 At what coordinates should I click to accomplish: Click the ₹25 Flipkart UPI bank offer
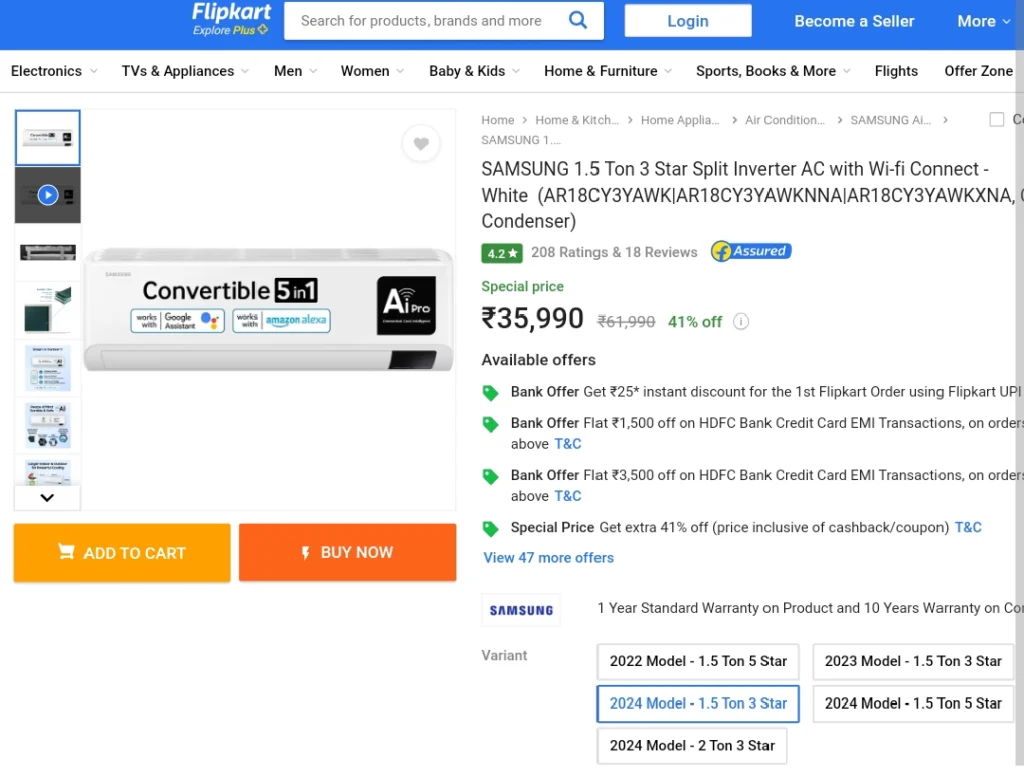pos(765,392)
